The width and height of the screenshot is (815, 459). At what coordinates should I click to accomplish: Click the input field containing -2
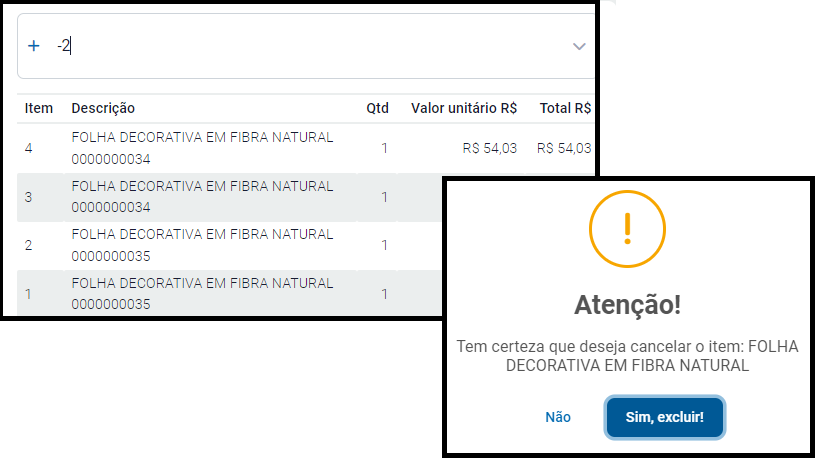300,46
